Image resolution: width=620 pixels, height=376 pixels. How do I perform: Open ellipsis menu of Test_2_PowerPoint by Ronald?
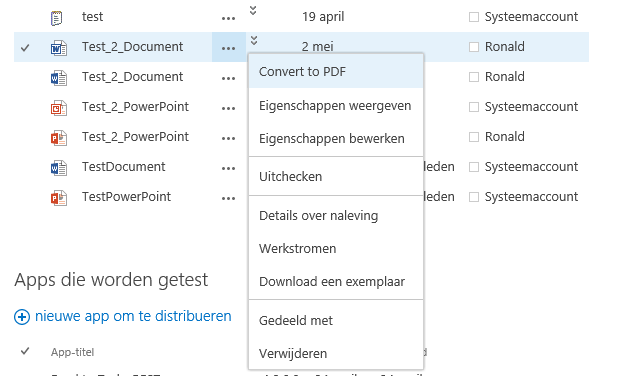pyautogui.click(x=229, y=138)
